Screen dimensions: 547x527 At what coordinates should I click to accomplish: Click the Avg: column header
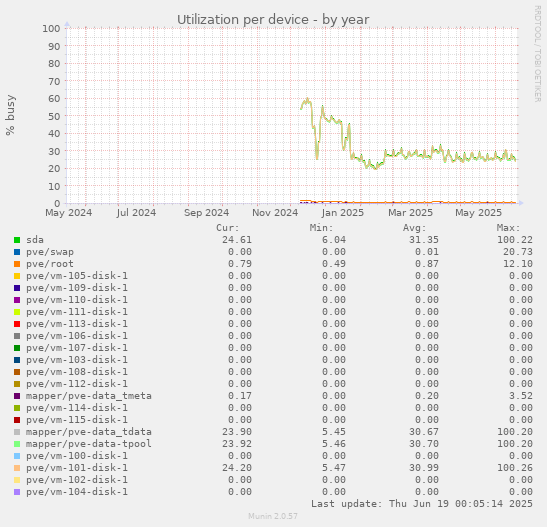(415, 228)
